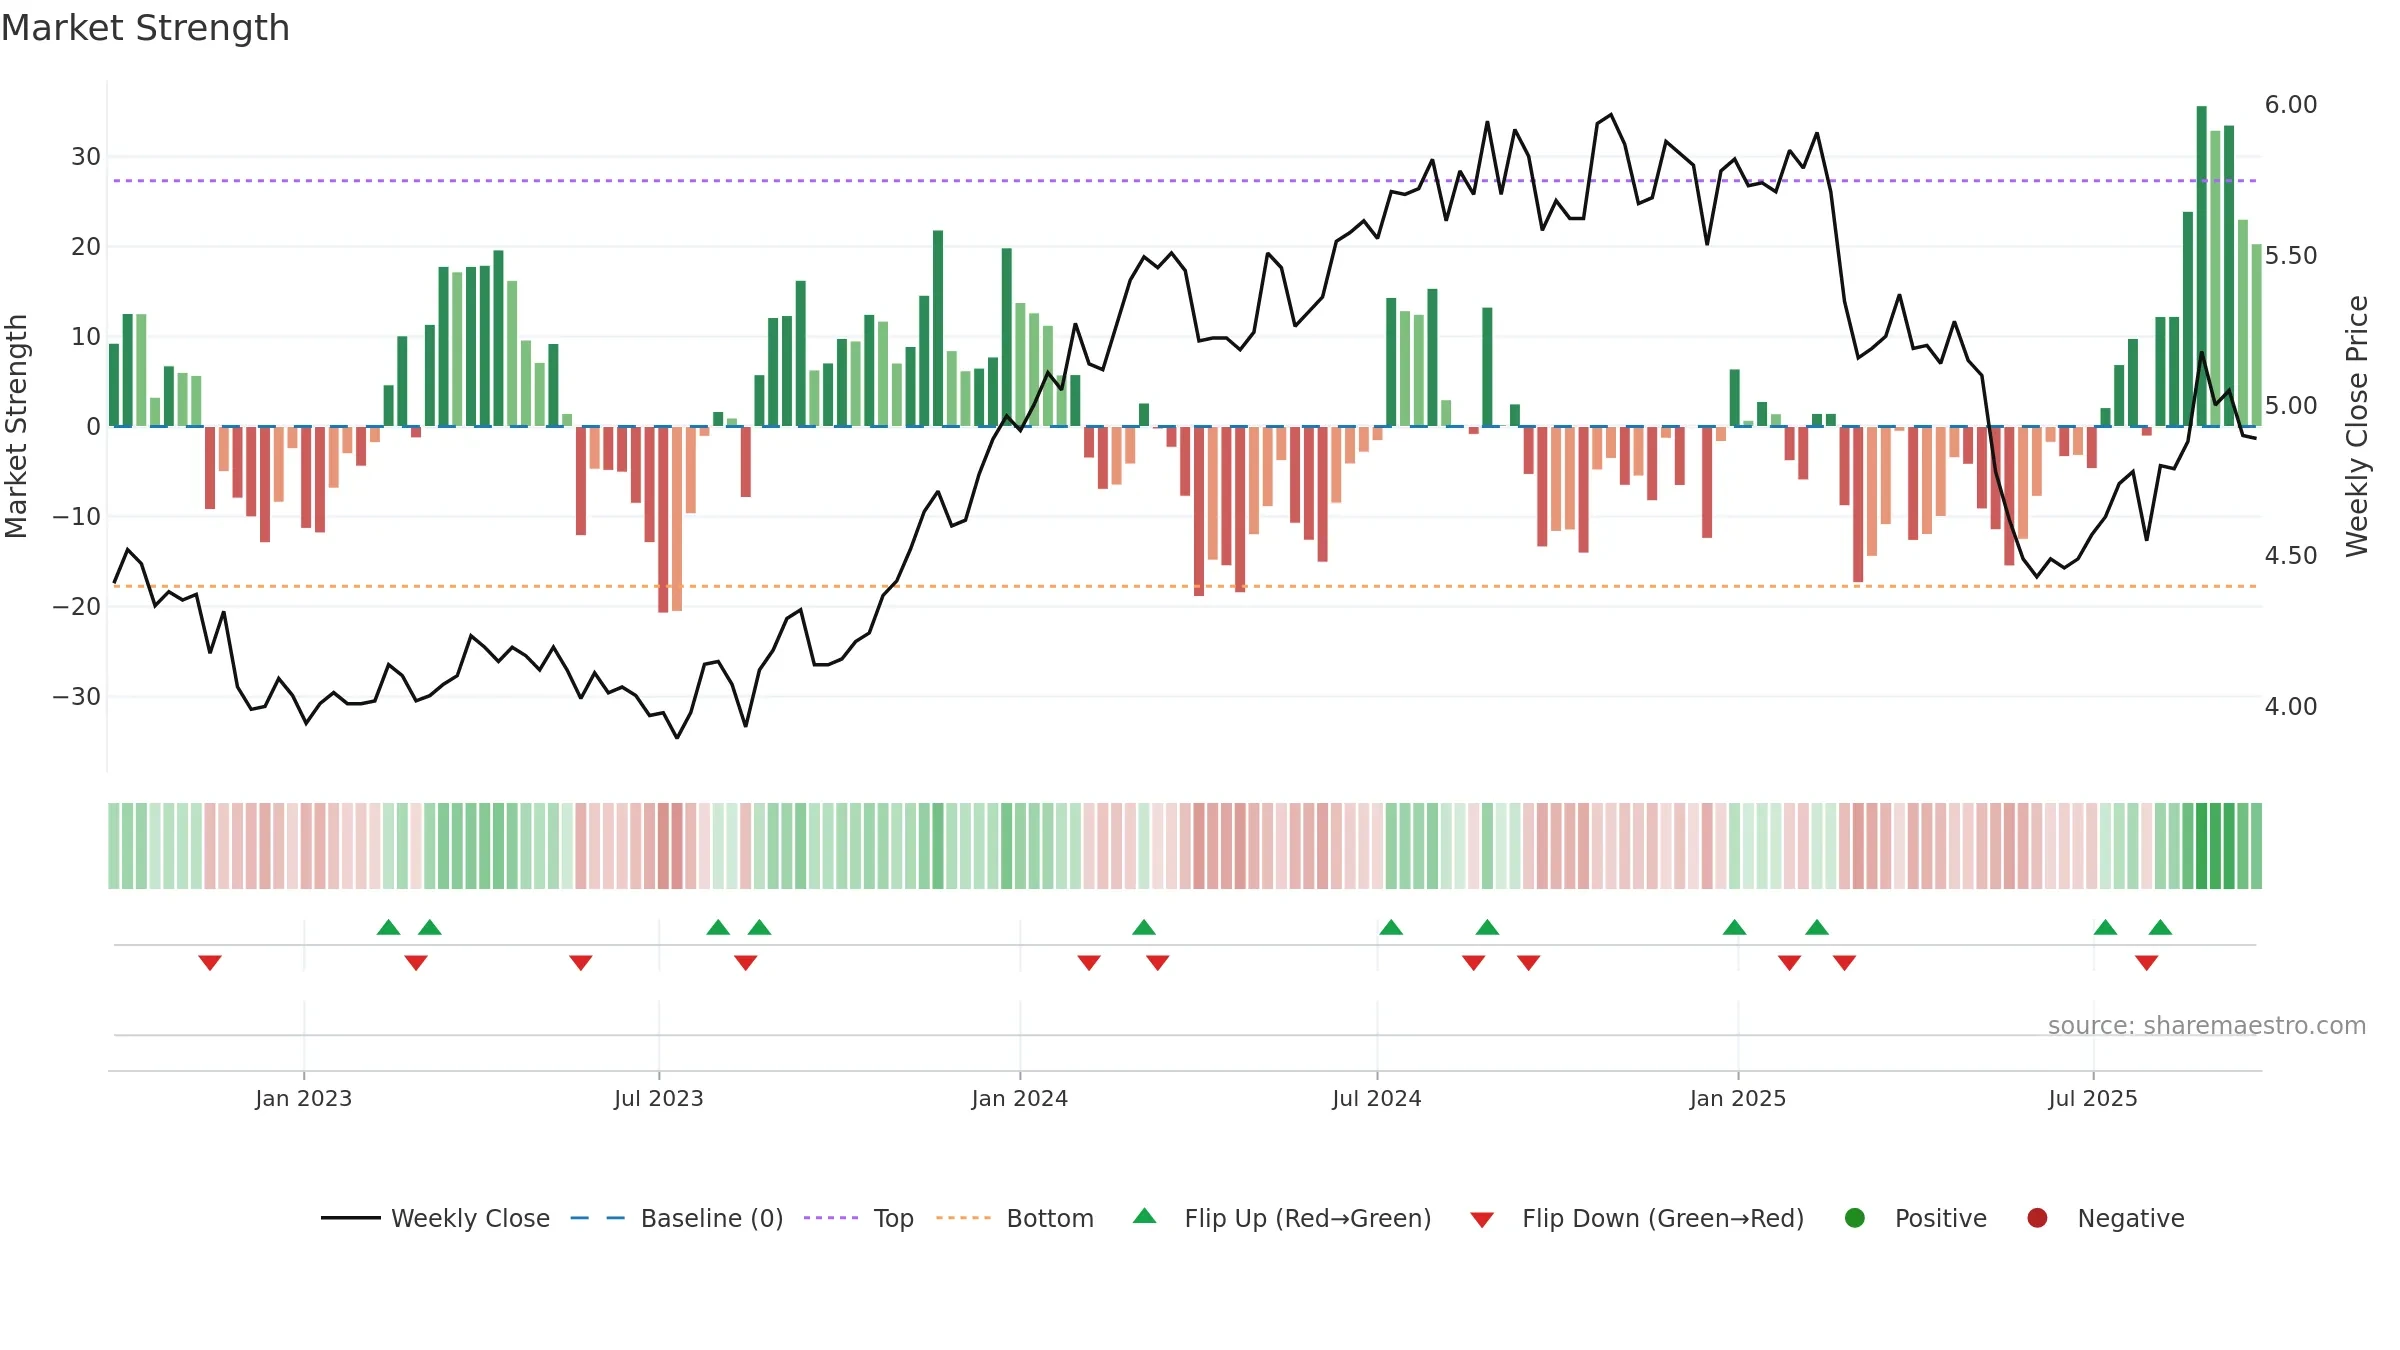2400x1350 pixels.
Task: Click the leftmost red Flip Down marker
Action: [x=210, y=963]
